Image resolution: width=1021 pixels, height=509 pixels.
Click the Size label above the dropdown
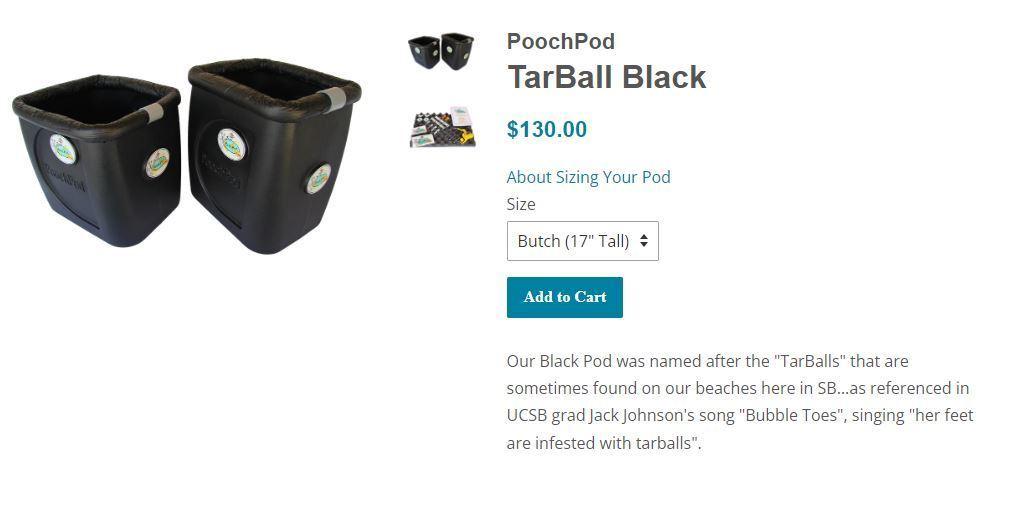coord(521,204)
